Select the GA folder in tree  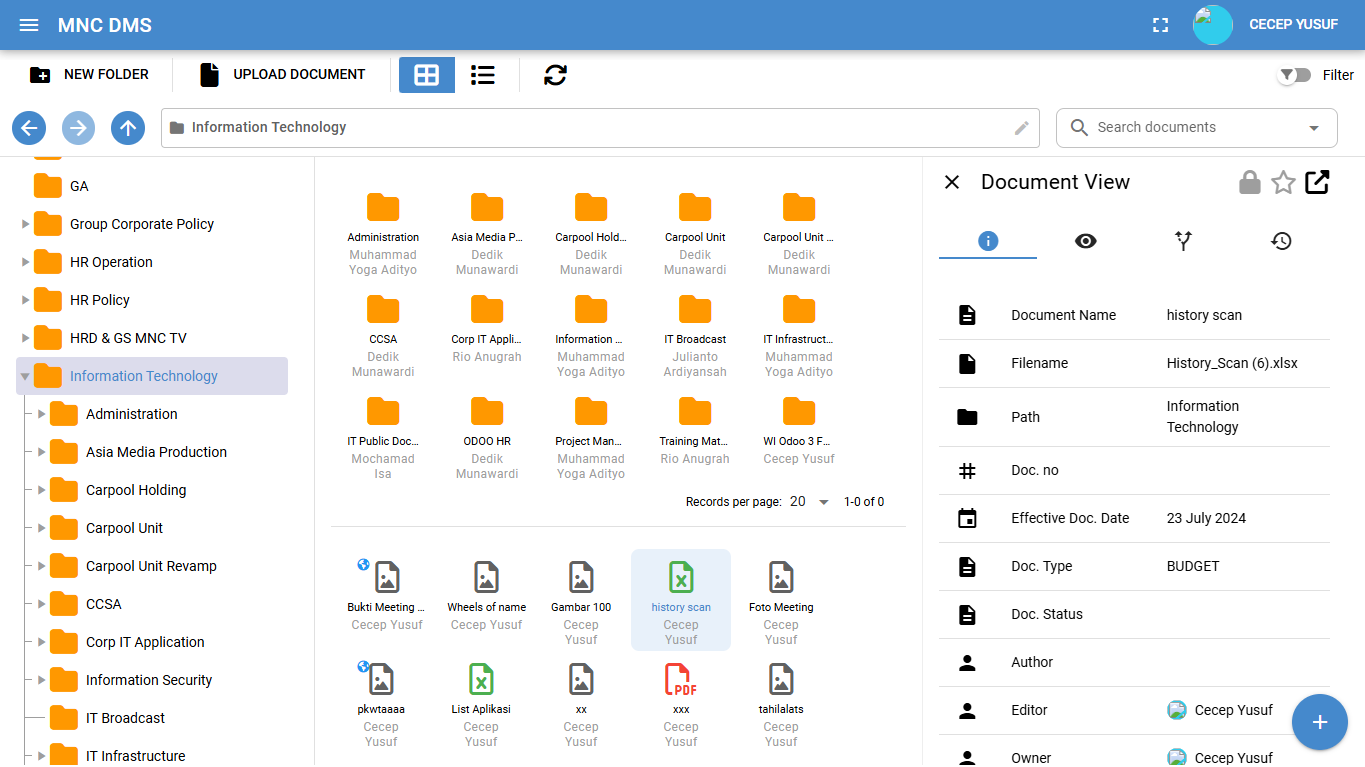[79, 186]
